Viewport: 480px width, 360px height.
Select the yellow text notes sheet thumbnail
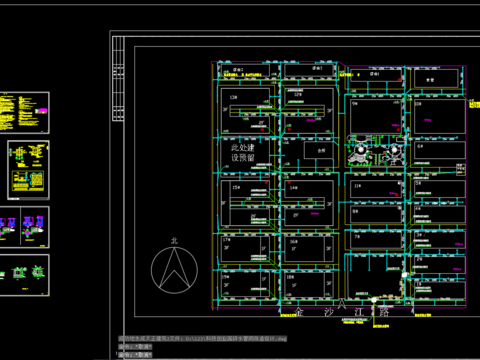(24, 113)
